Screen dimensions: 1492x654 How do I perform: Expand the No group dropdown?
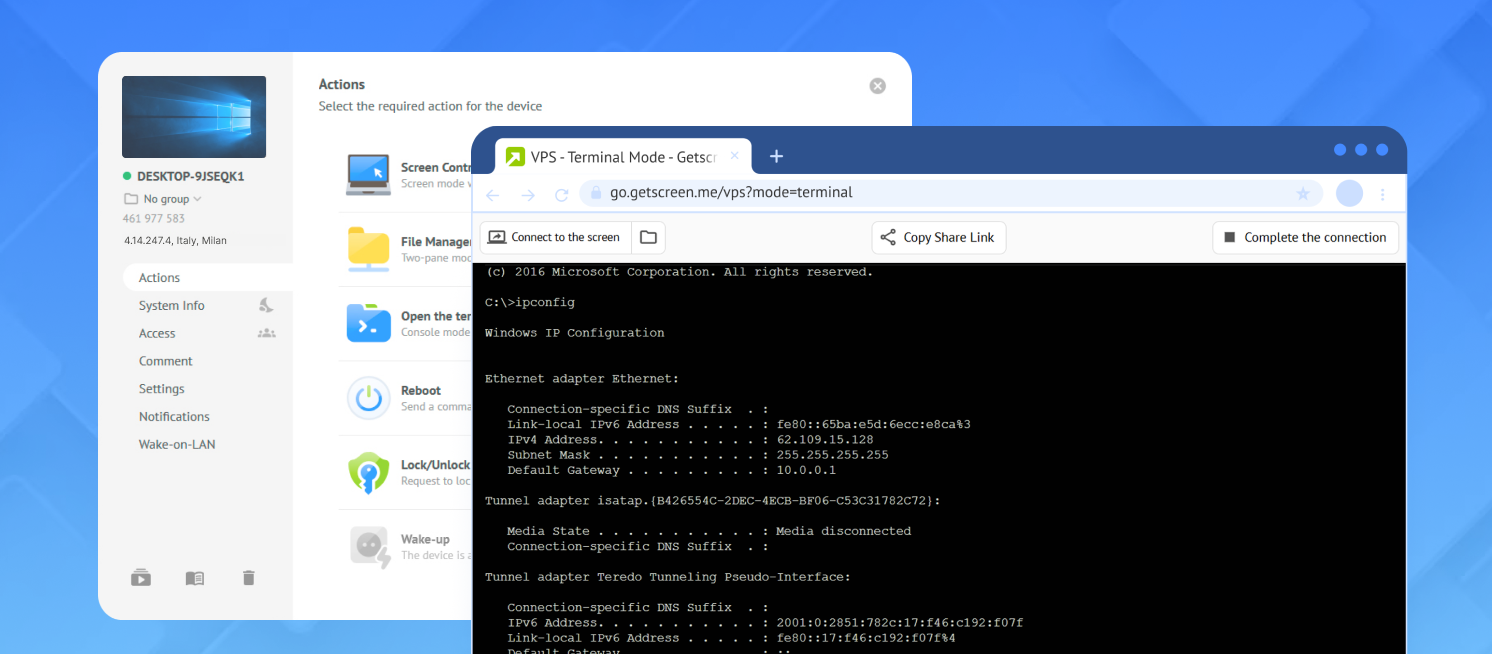197,199
